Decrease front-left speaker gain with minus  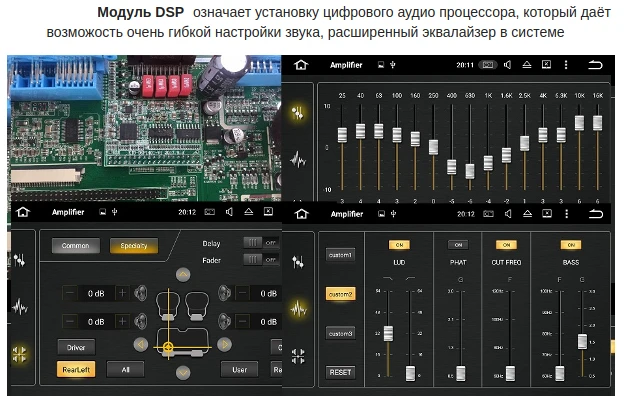tap(70, 293)
